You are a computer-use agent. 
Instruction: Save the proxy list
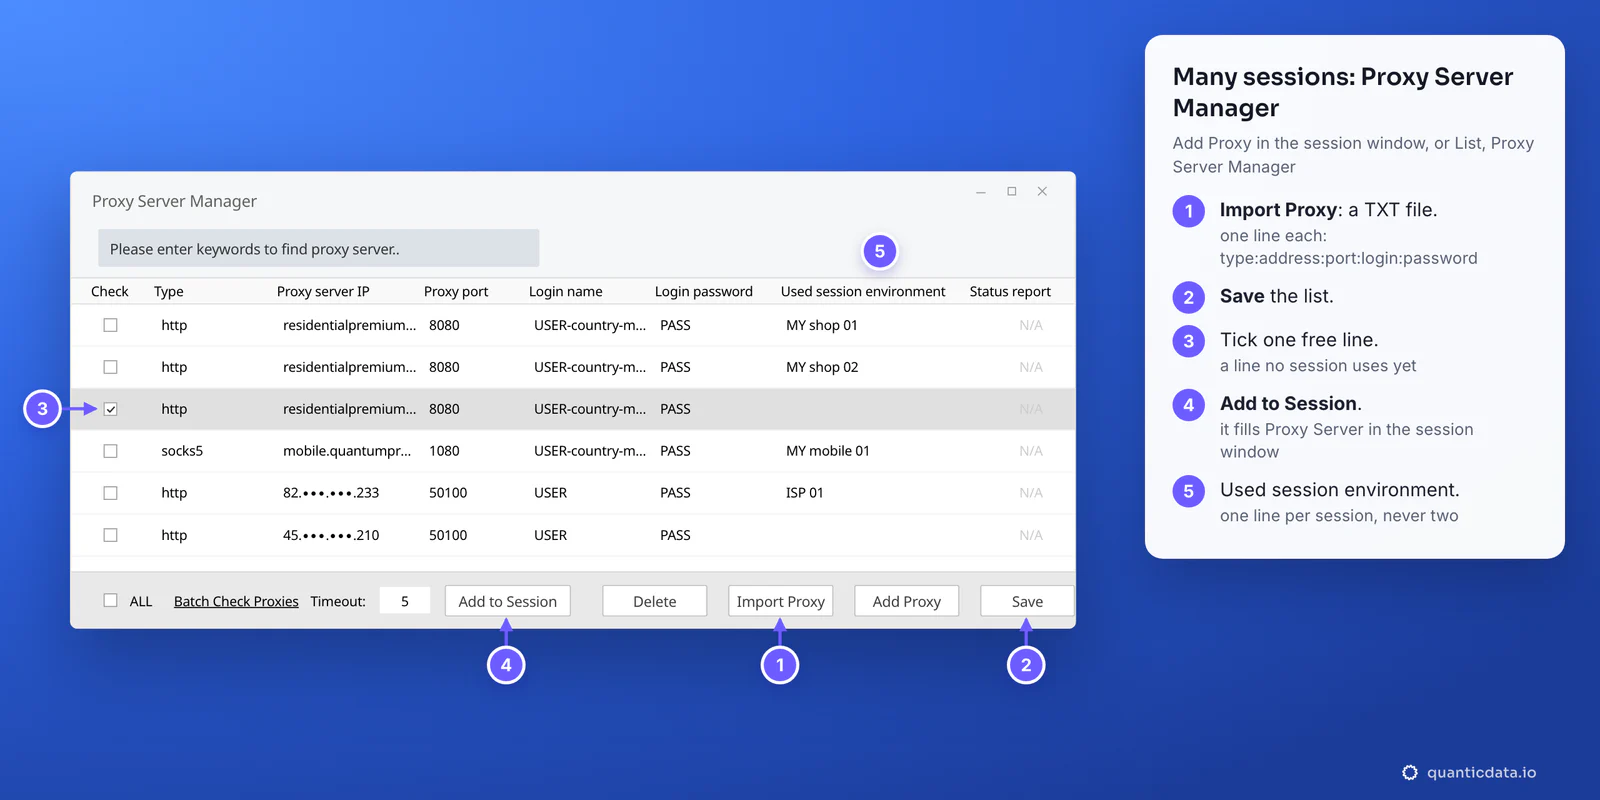click(1027, 601)
